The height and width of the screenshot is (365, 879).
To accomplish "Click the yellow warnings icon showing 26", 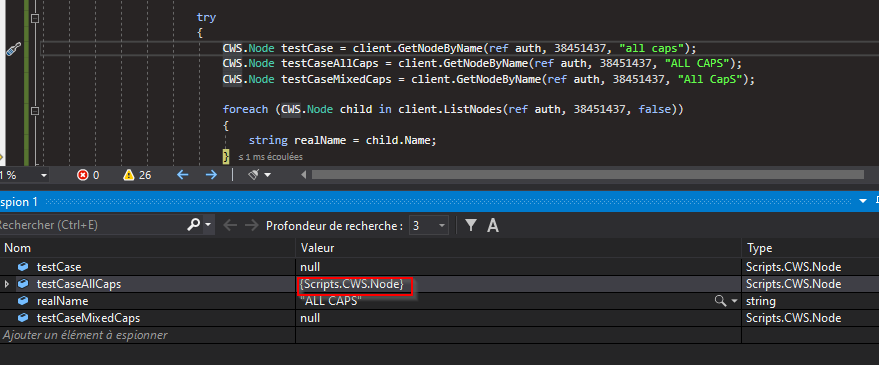I will tap(129, 175).
